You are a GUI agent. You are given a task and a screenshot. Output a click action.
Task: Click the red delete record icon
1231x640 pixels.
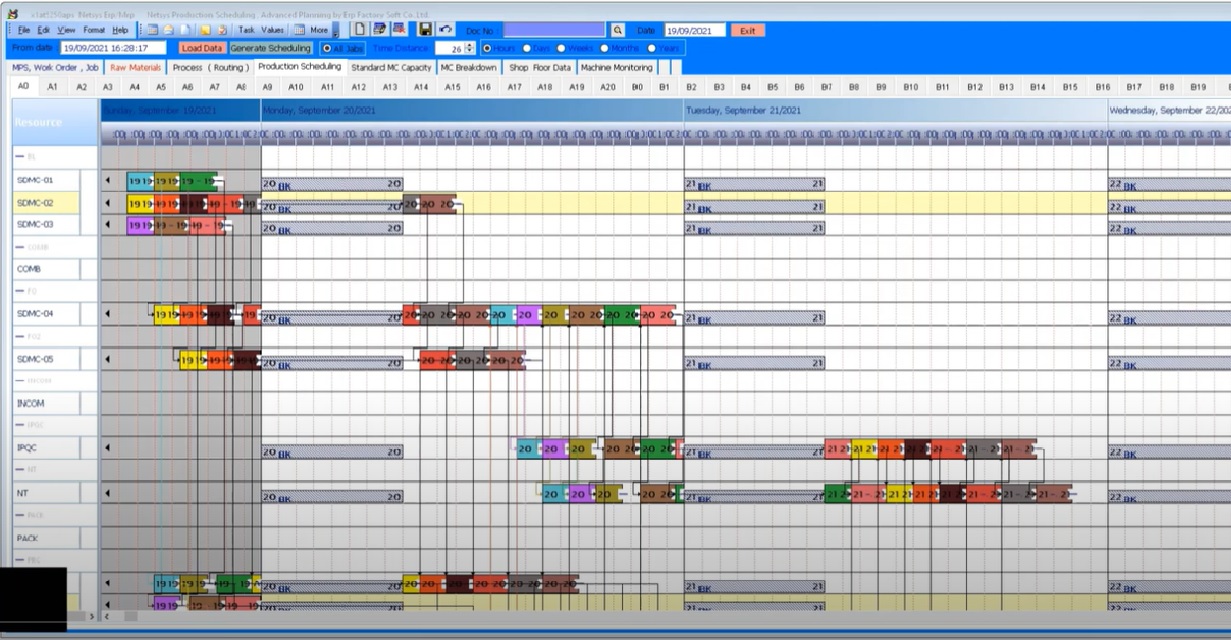tap(397, 30)
